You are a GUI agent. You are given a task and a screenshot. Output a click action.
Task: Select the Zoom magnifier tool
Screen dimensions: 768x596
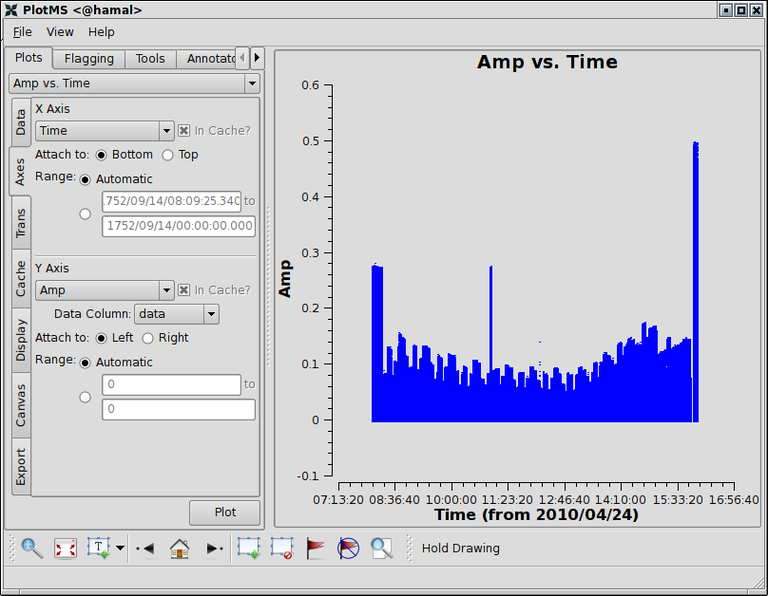(x=32, y=548)
